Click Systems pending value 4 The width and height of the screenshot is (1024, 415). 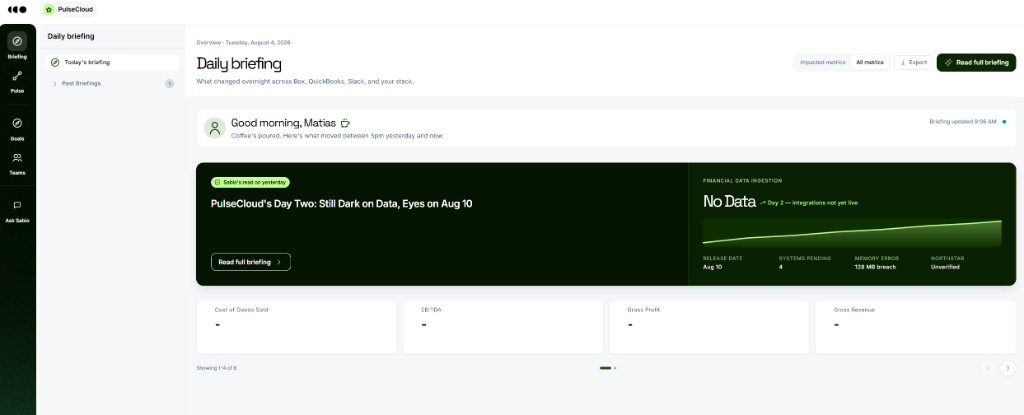780,267
